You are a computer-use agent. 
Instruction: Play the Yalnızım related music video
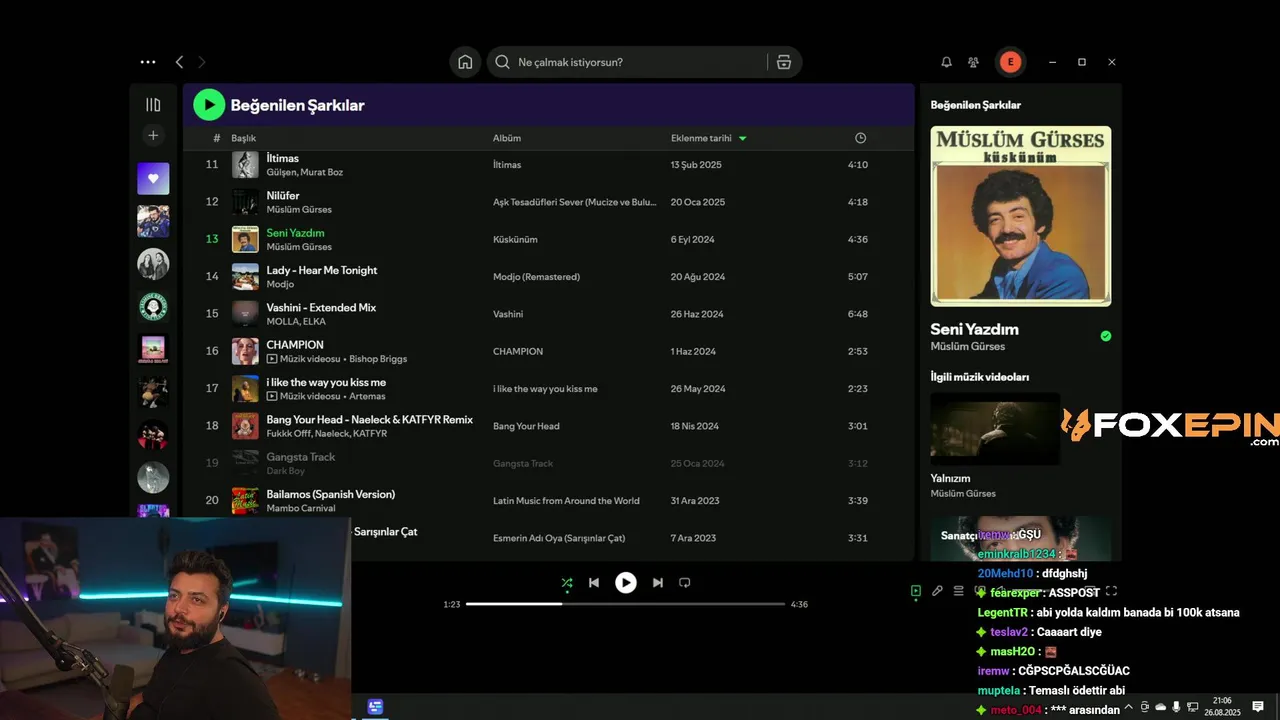tap(995, 428)
